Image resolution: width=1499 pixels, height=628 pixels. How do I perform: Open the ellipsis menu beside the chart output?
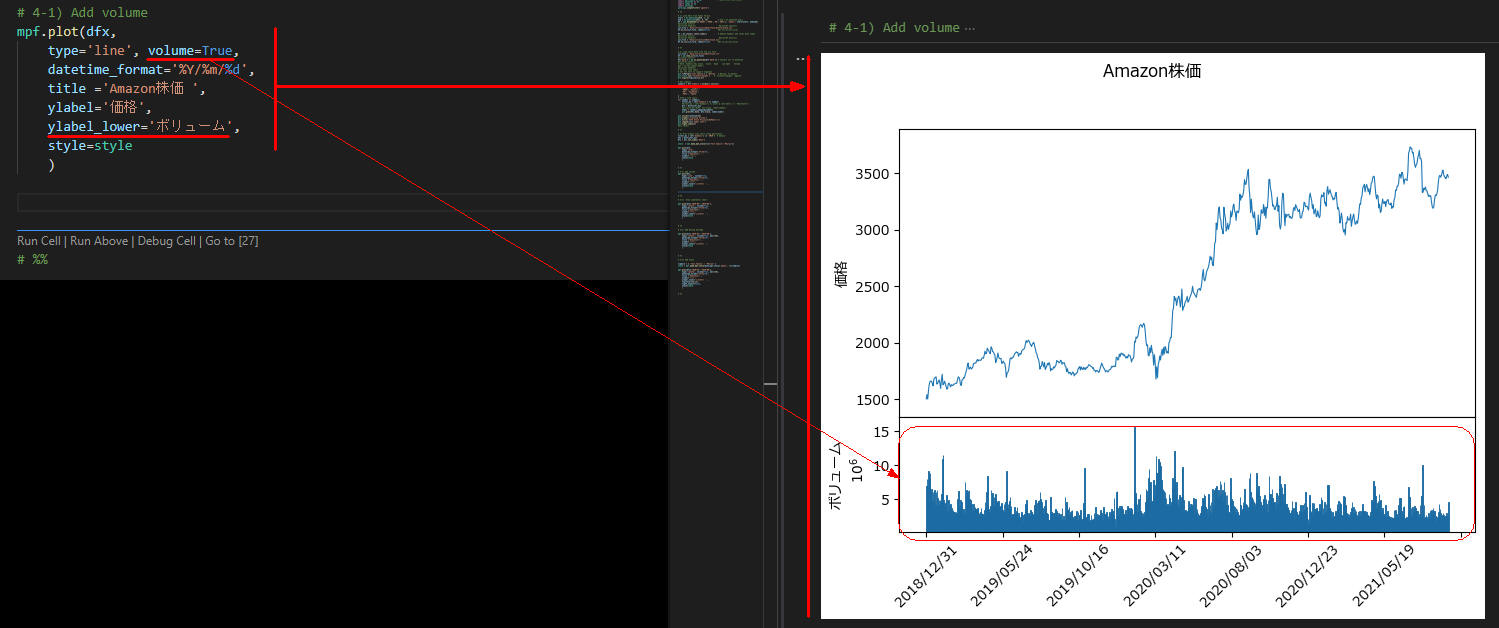tap(799, 59)
